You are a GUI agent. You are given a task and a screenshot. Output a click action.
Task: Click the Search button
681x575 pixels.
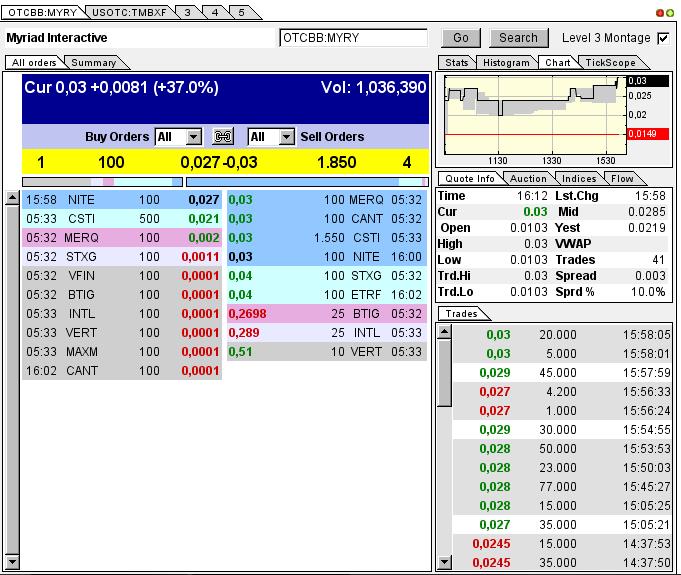click(519, 38)
